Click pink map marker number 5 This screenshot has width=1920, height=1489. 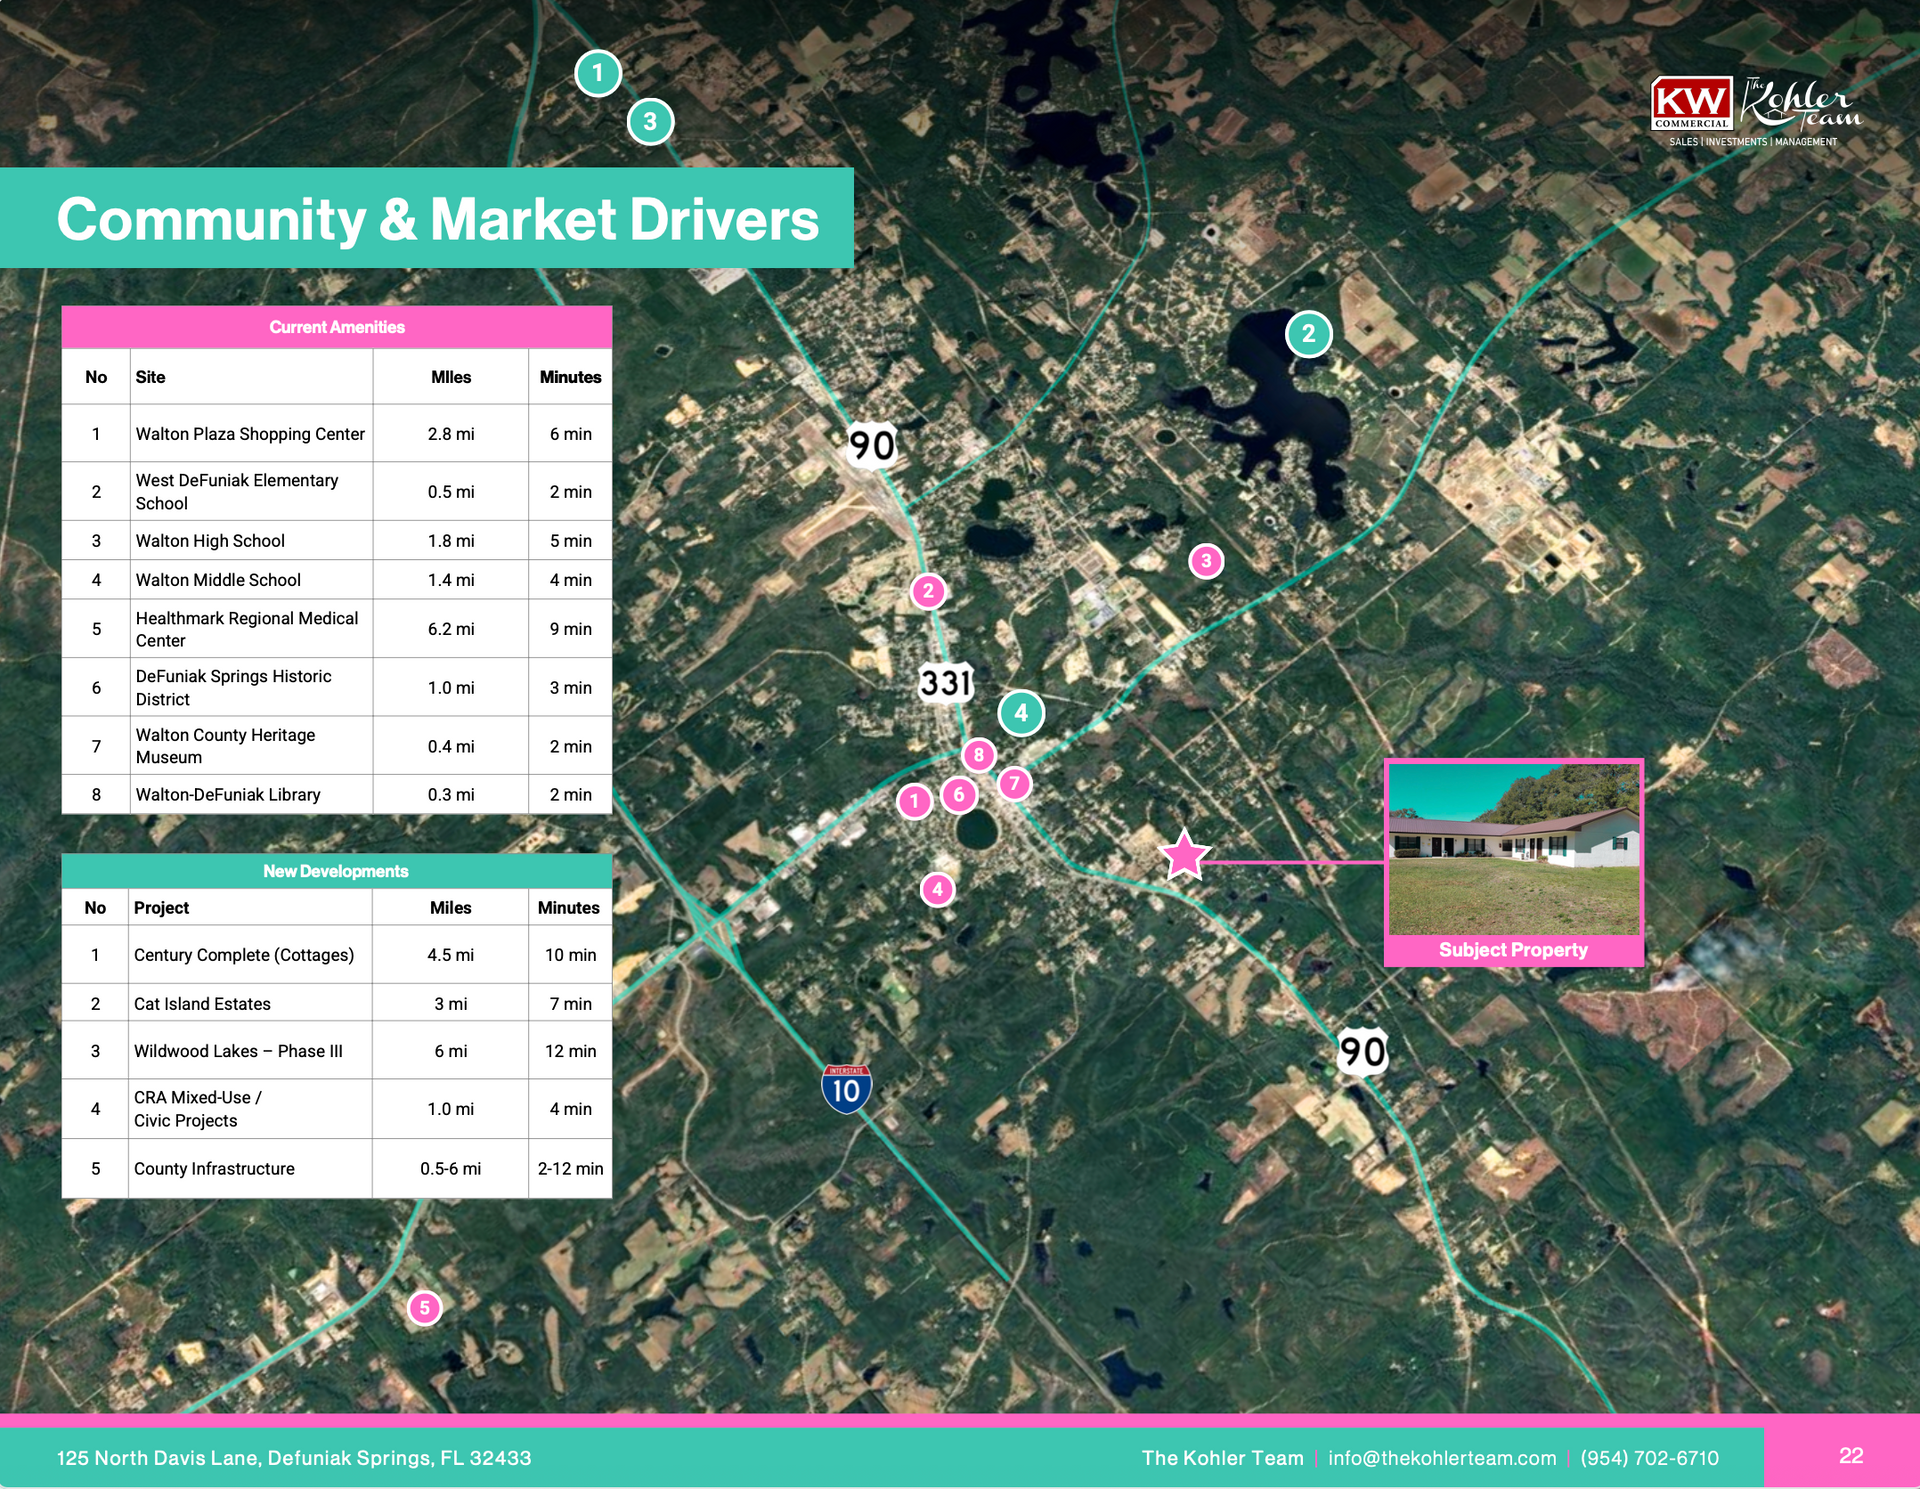pos(424,1307)
